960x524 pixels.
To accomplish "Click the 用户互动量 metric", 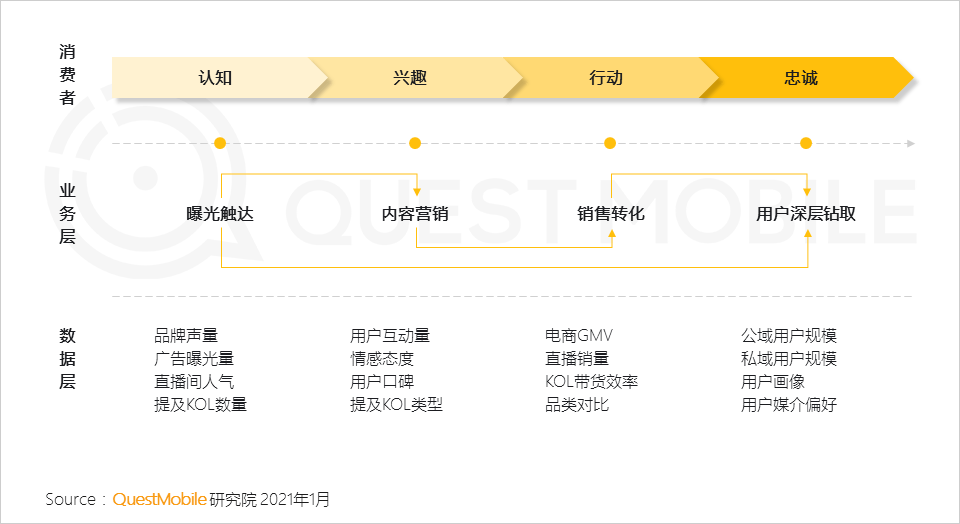I will click(x=390, y=335).
